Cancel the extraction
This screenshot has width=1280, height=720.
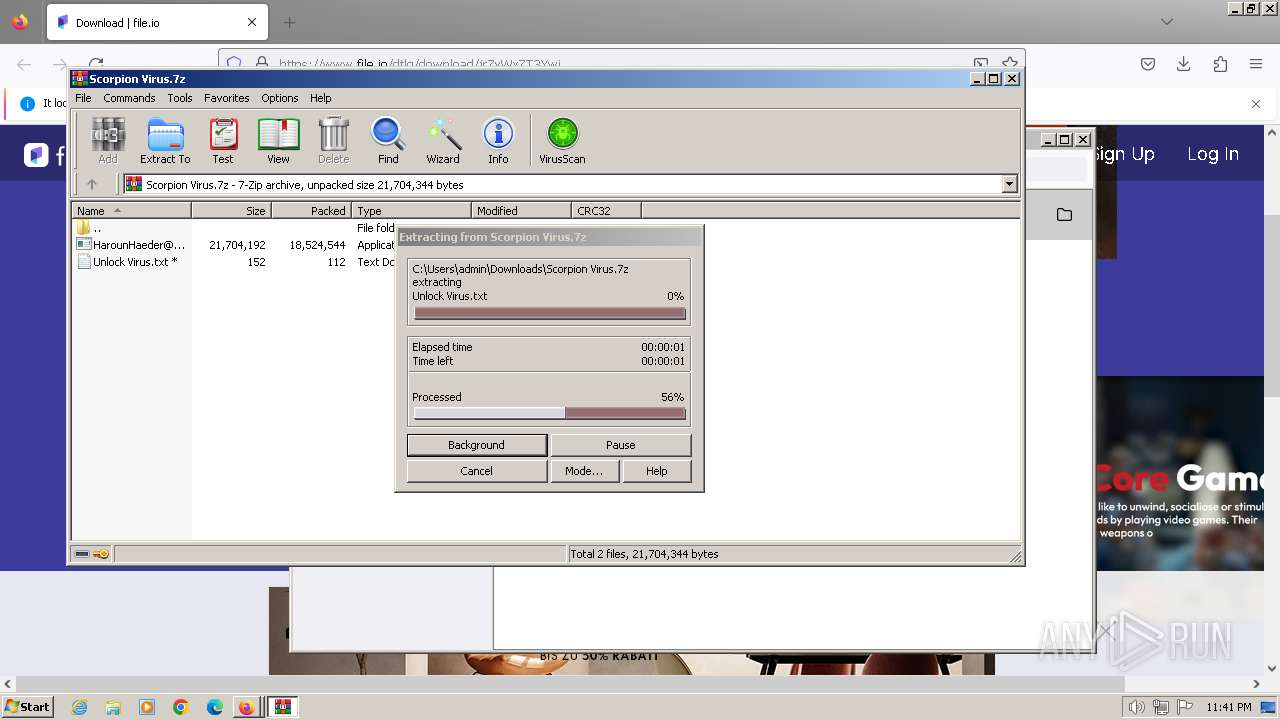(x=476, y=471)
